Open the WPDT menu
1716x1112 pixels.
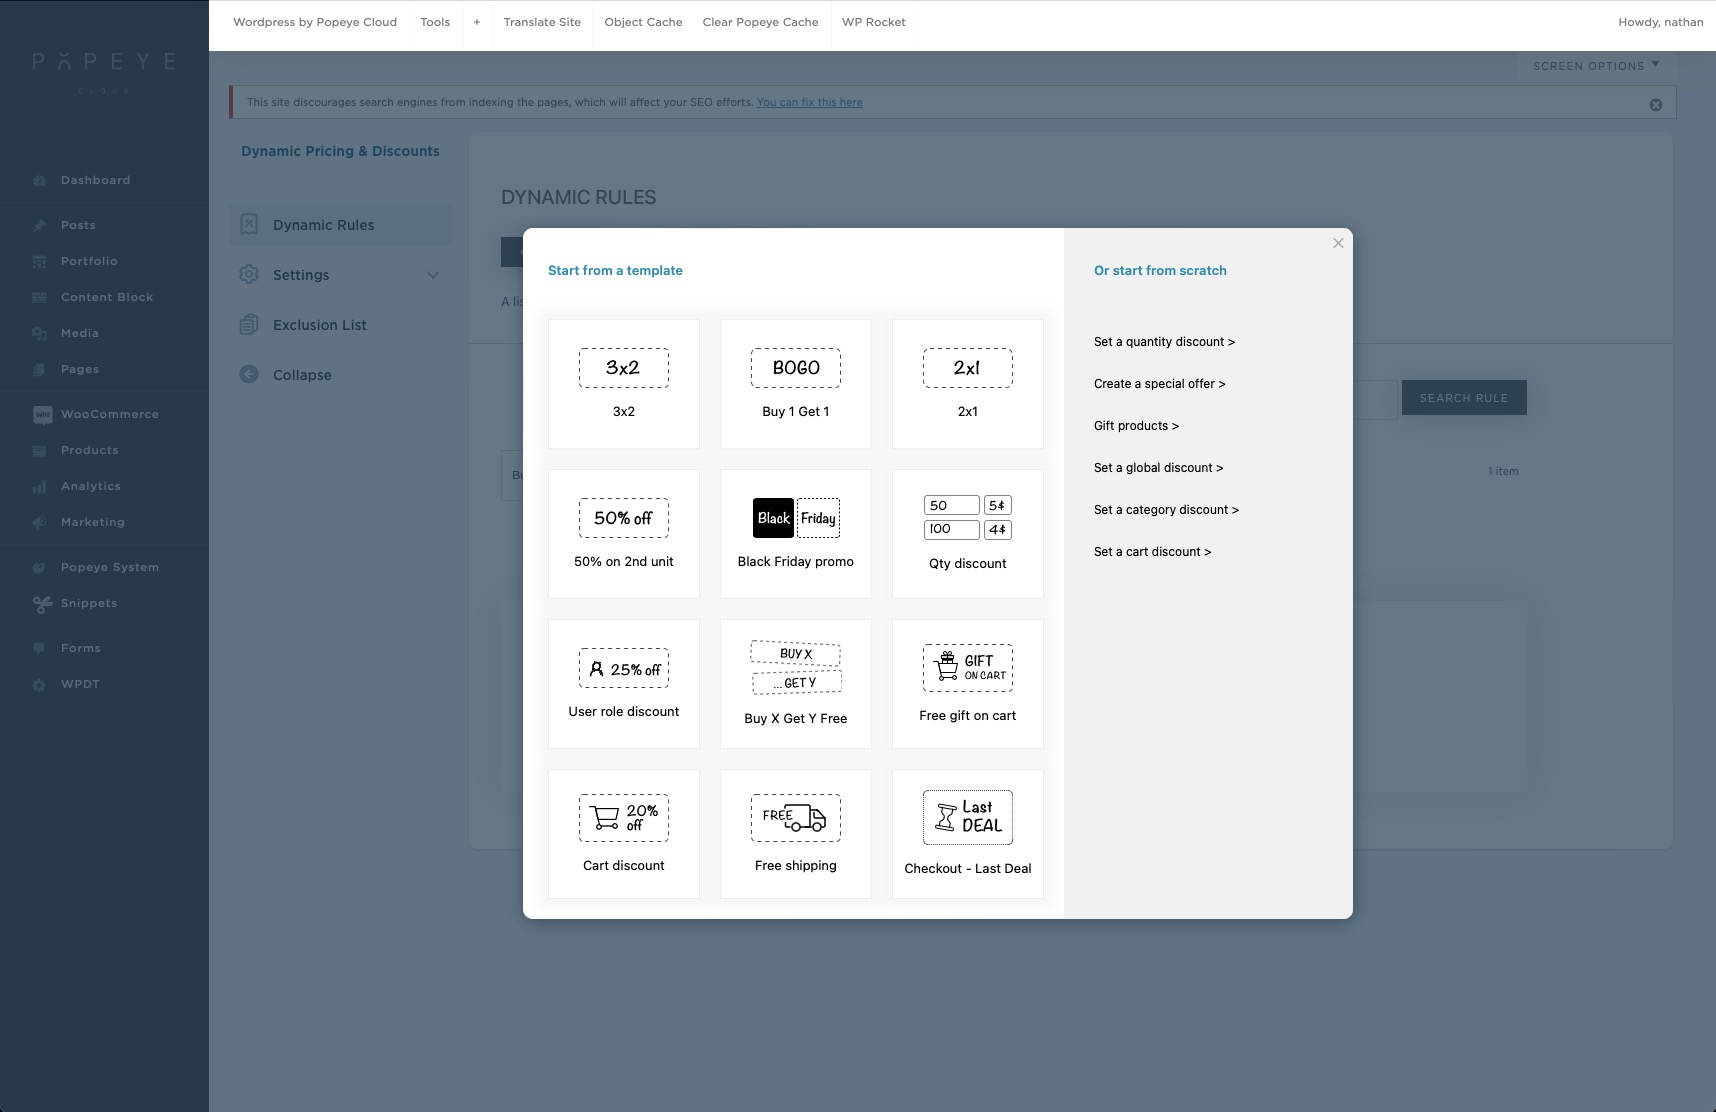point(80,684)
